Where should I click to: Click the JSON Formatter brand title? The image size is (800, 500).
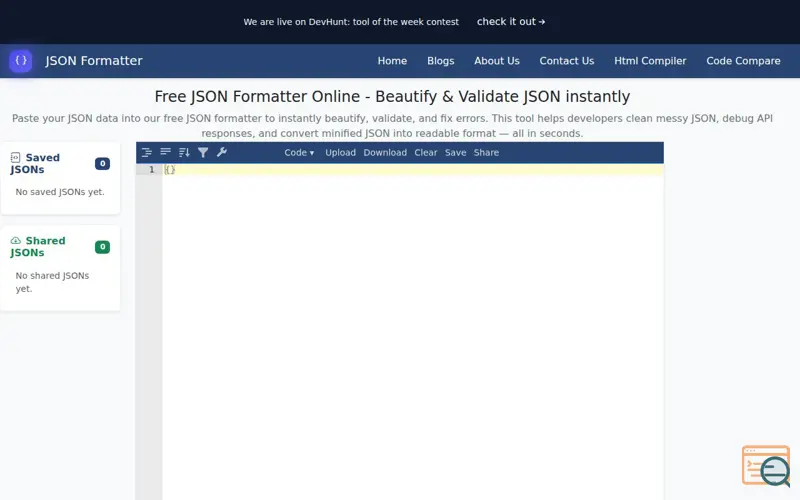94,61
